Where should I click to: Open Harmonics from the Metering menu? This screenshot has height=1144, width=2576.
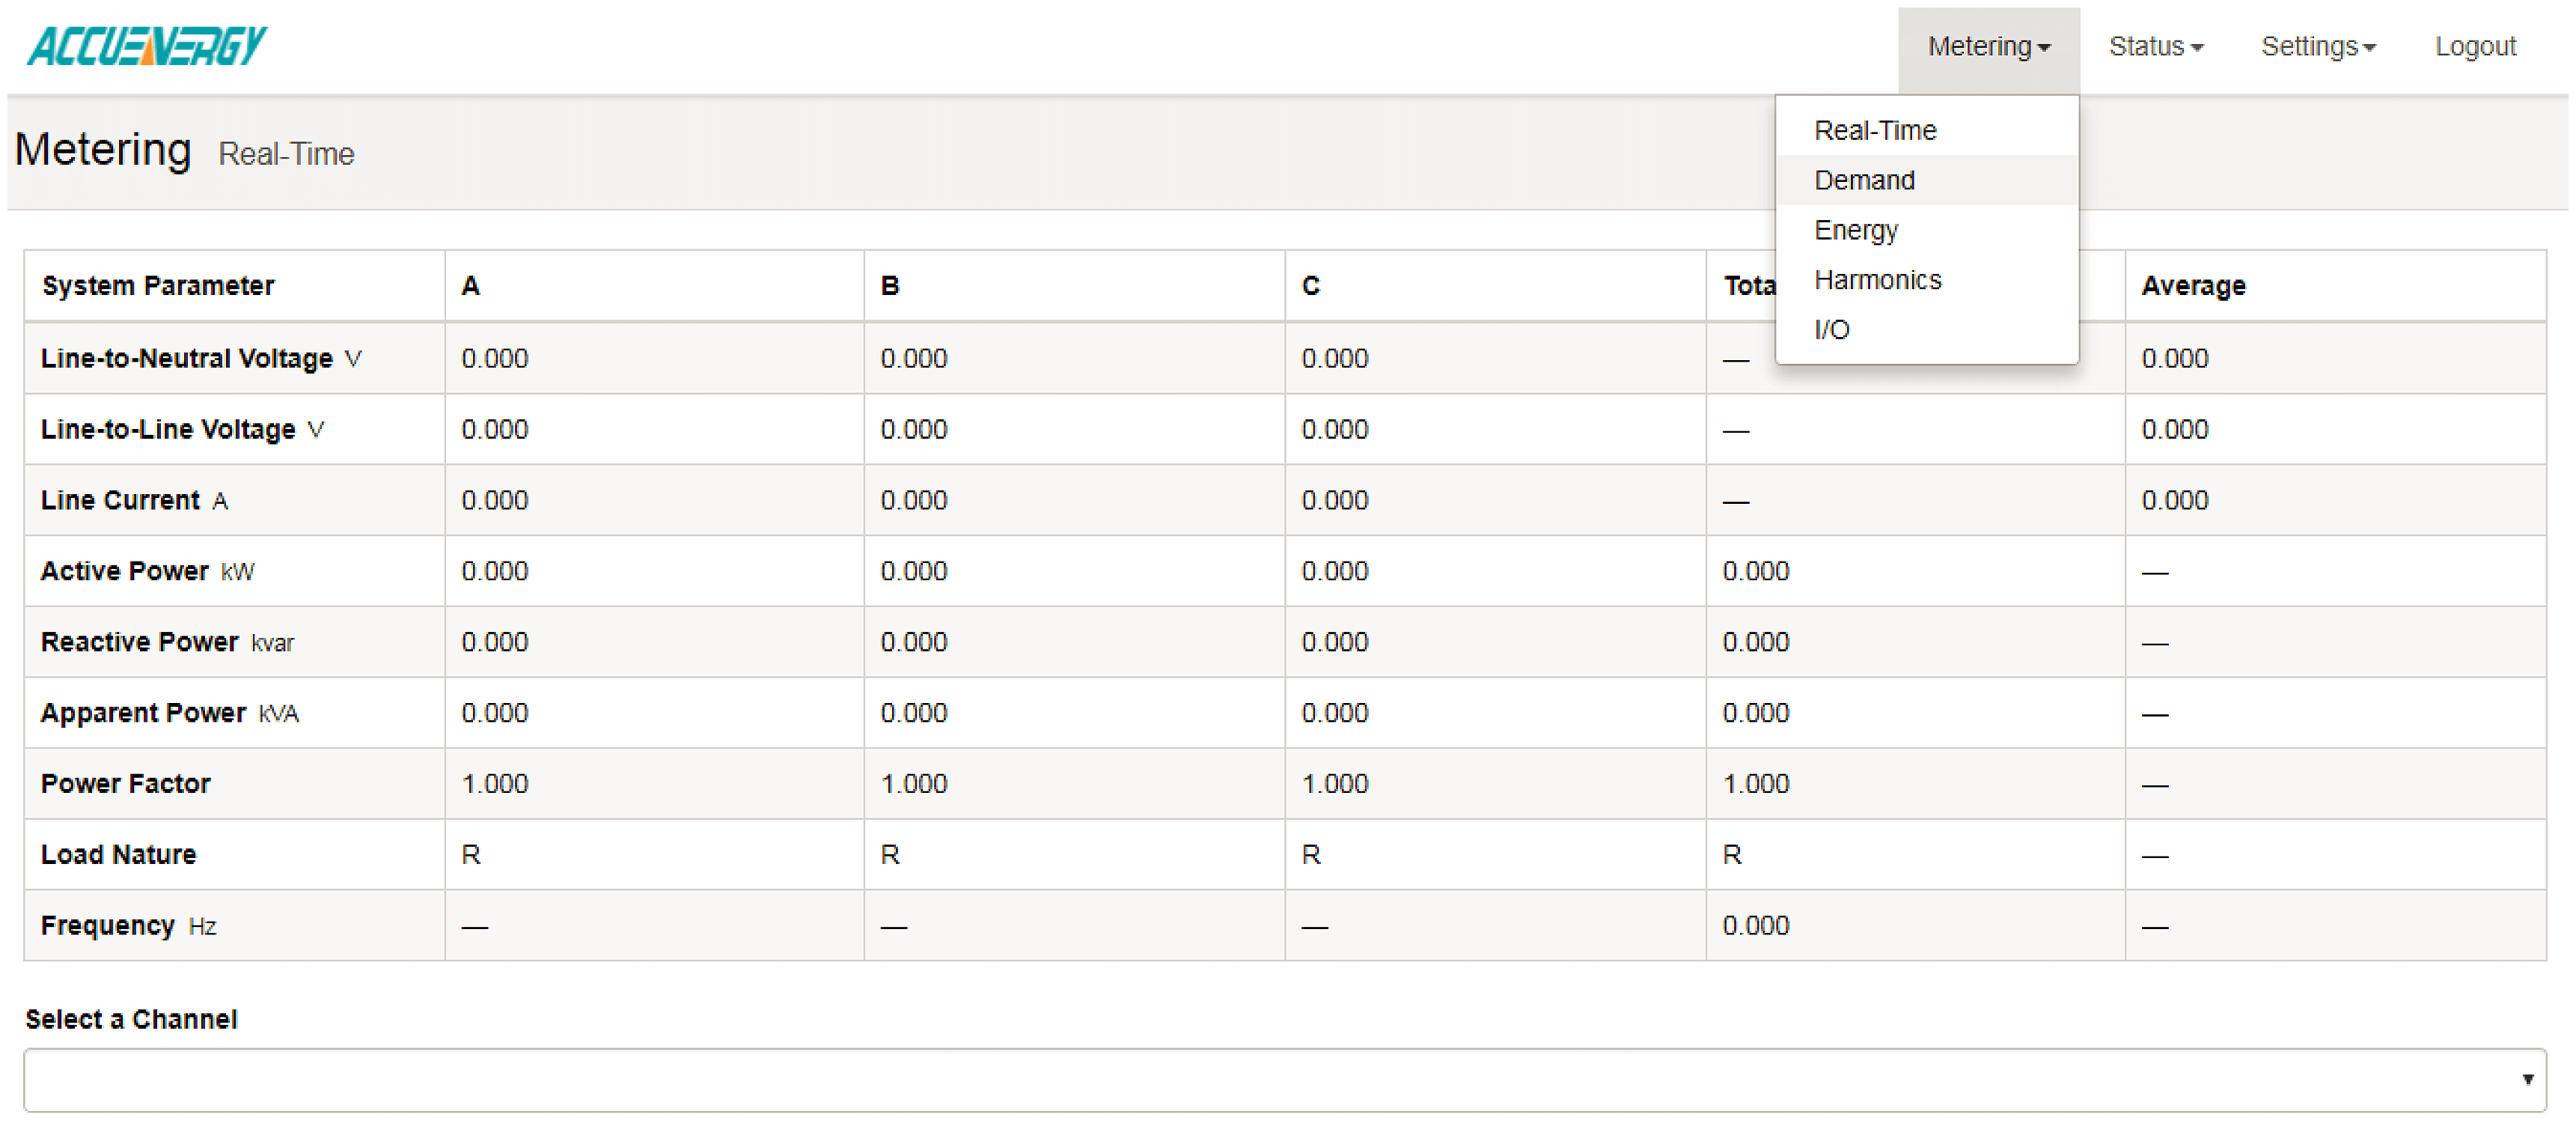pyautogui.click(x=1877, y=281)
